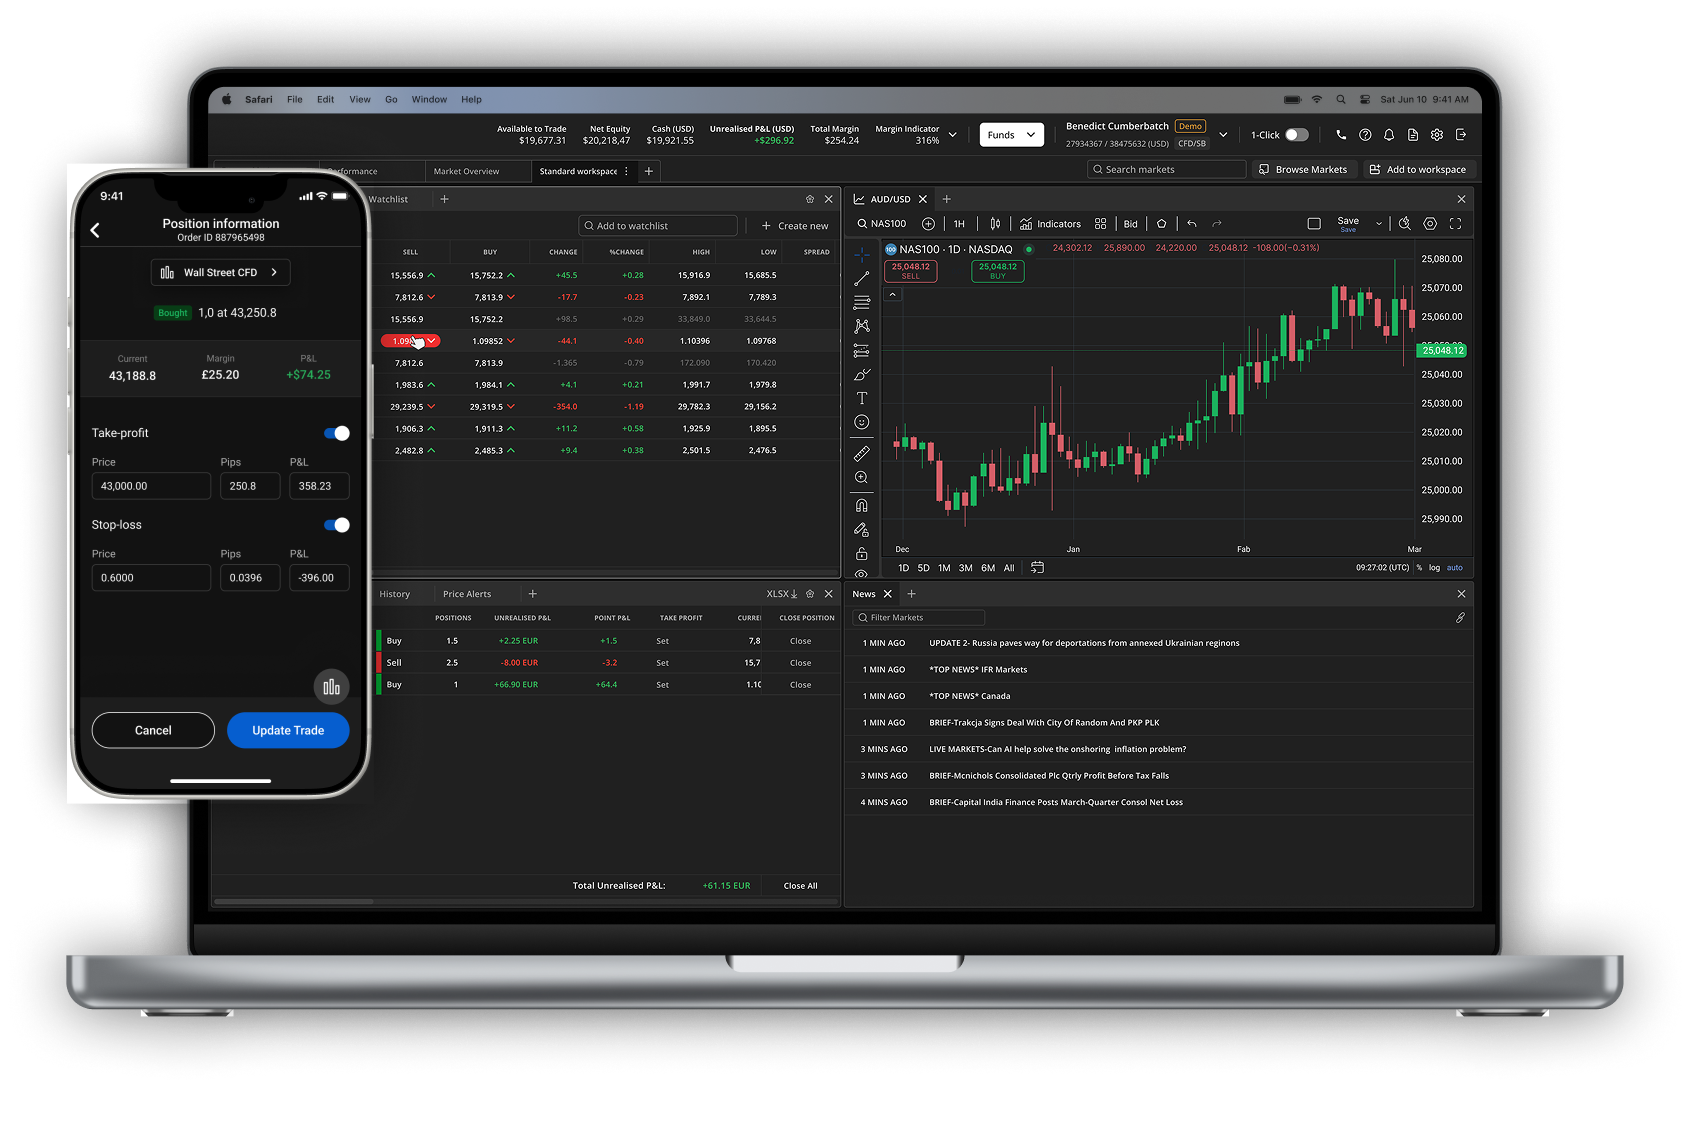Open the candlestick chart type icon
Screen dimensions: 1690x1147
(995, 224)
